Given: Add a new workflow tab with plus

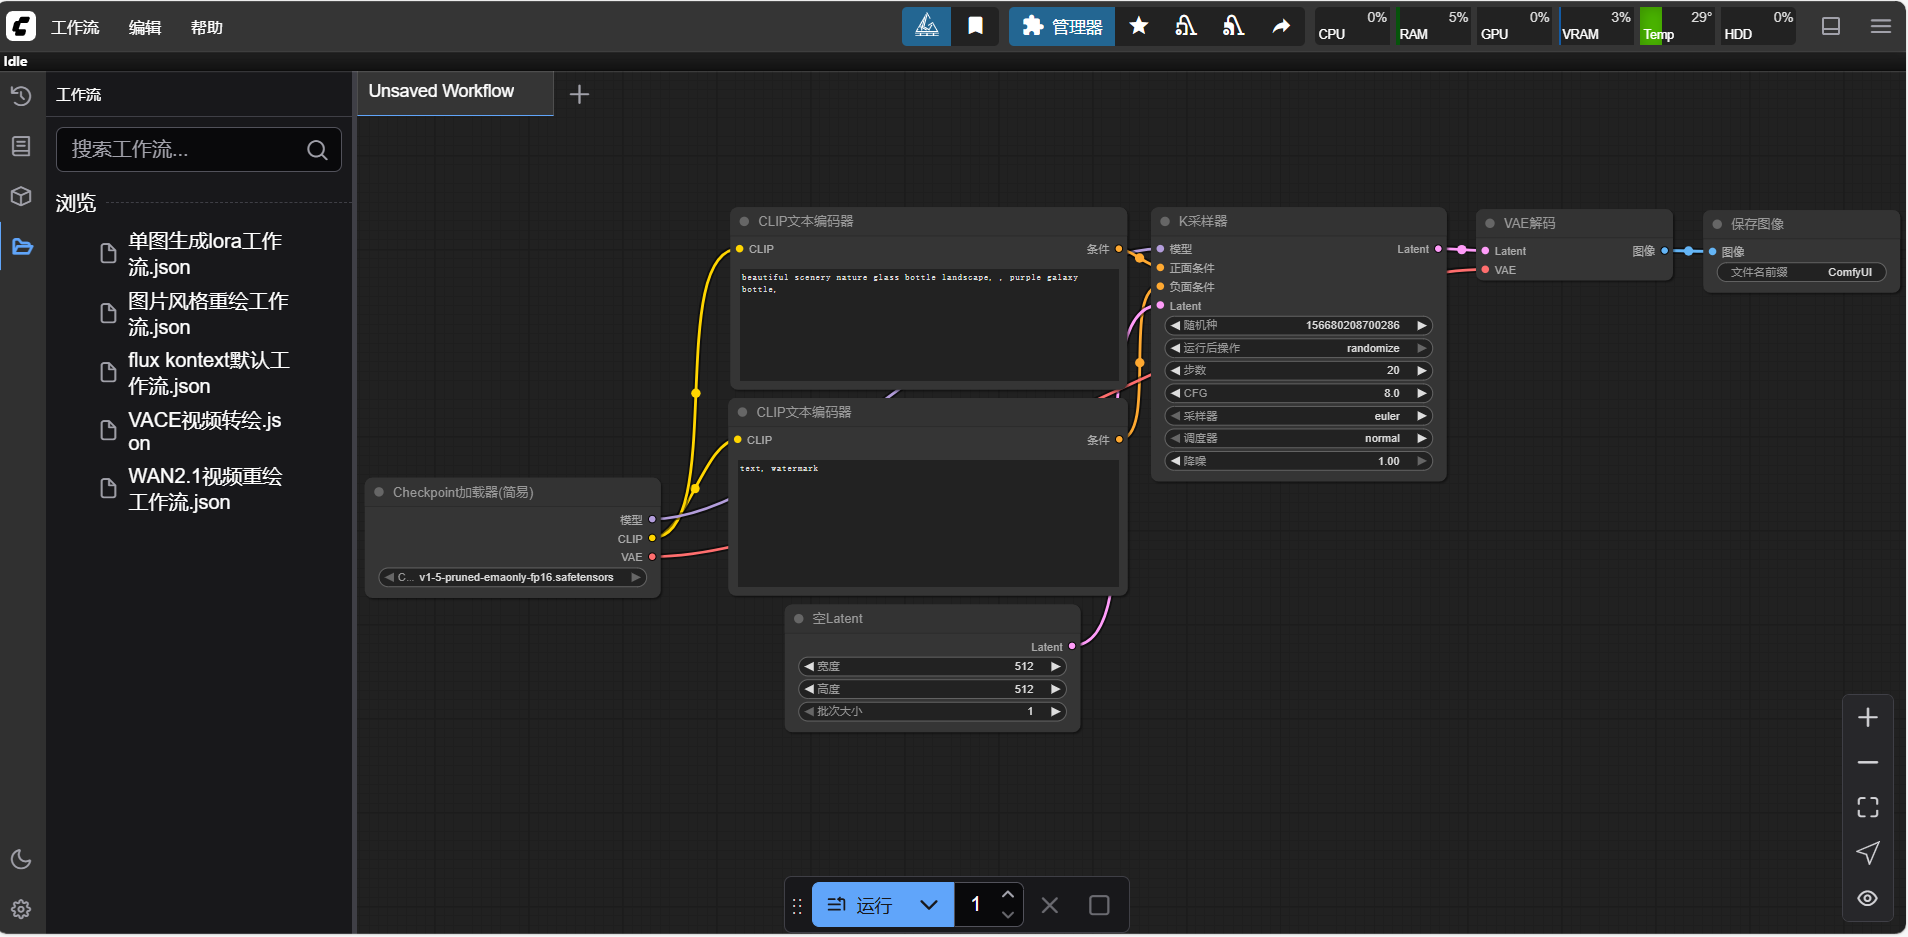Looking at the screenshot, I should (579, 94).
